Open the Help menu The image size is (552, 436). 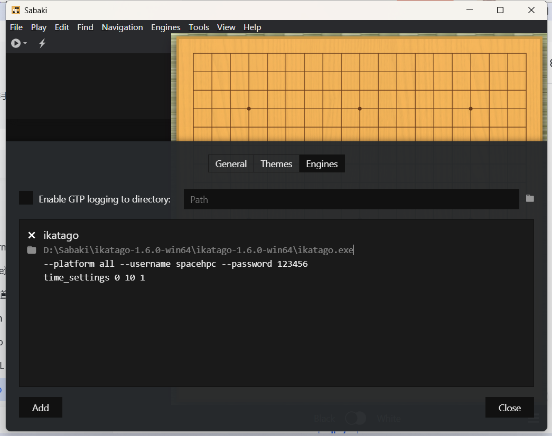[x=252, y=27]
